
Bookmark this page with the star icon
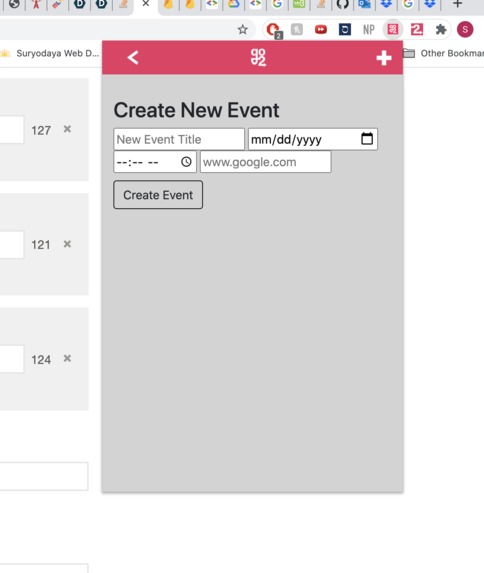pyautogui.click(x=243, y=30)
